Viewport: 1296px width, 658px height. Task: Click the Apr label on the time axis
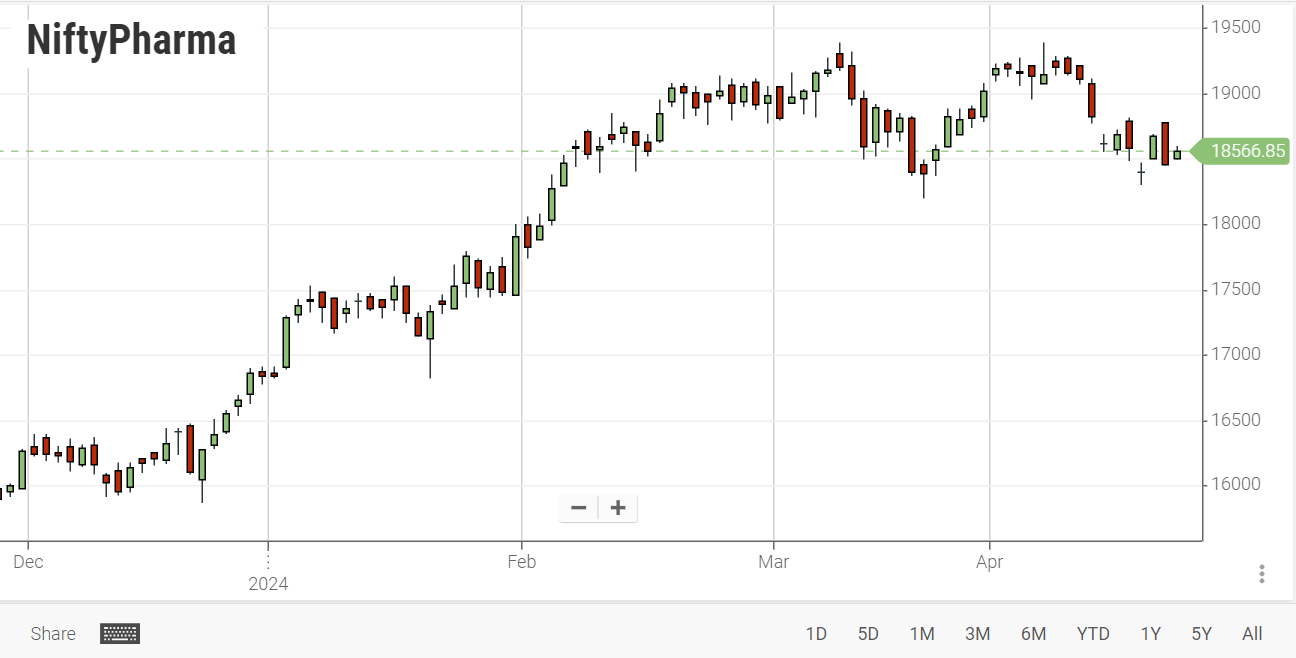[990, 562]
